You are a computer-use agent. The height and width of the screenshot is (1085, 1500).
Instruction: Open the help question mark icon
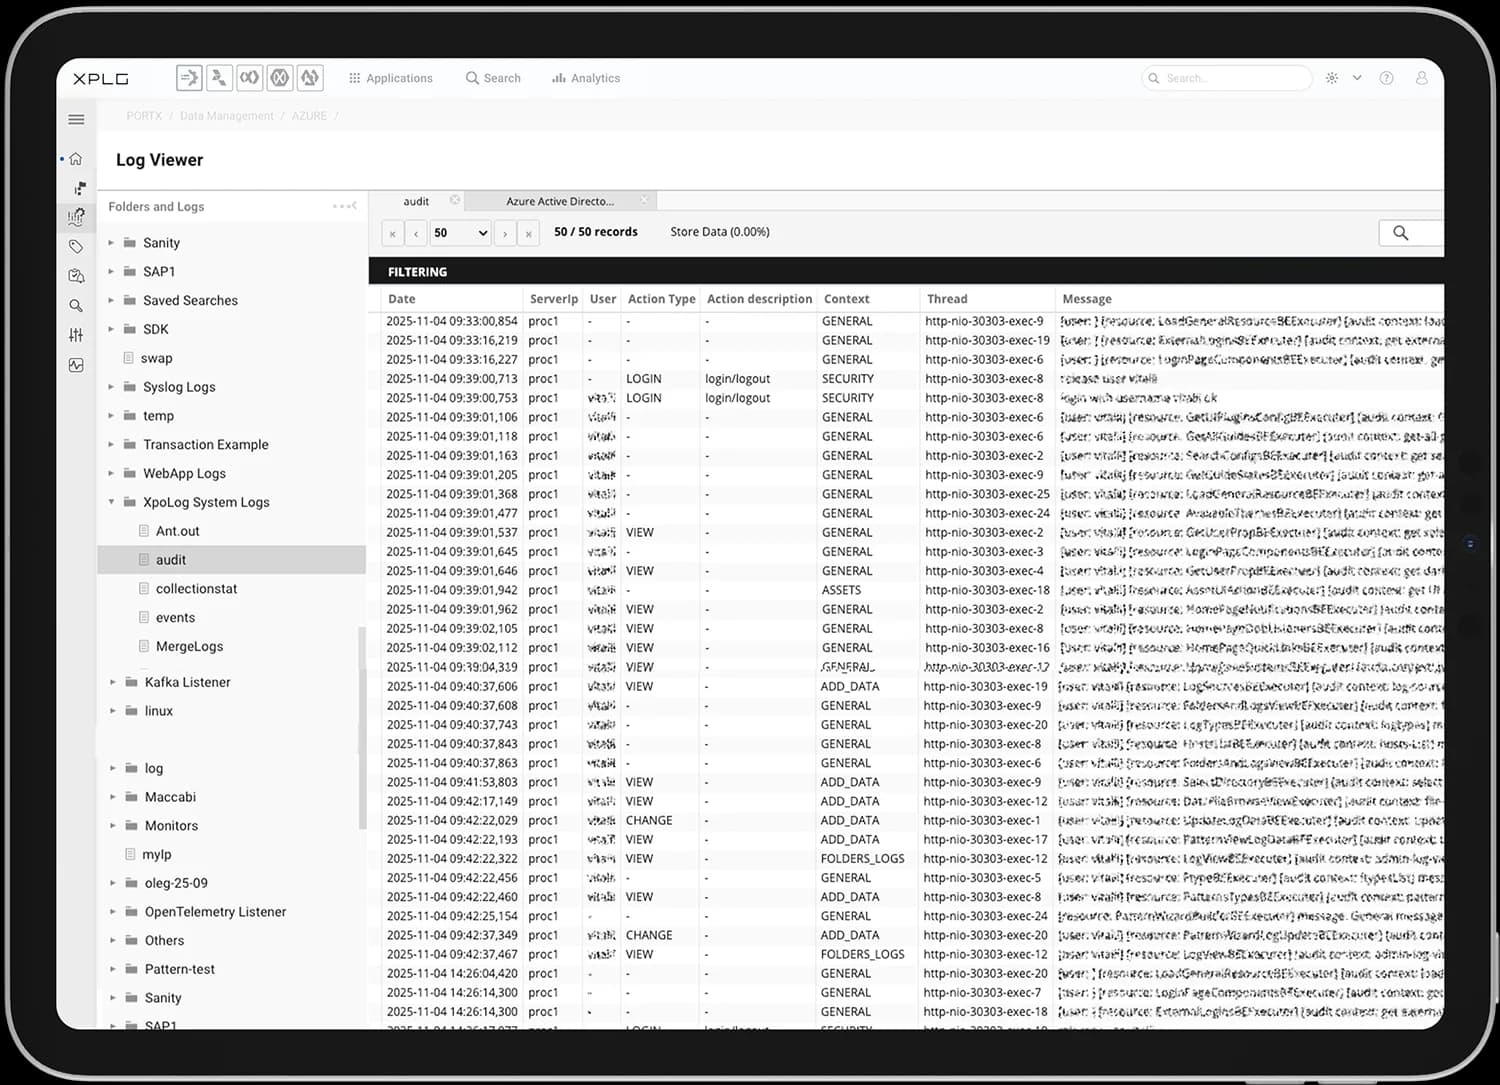(1386, 78)
